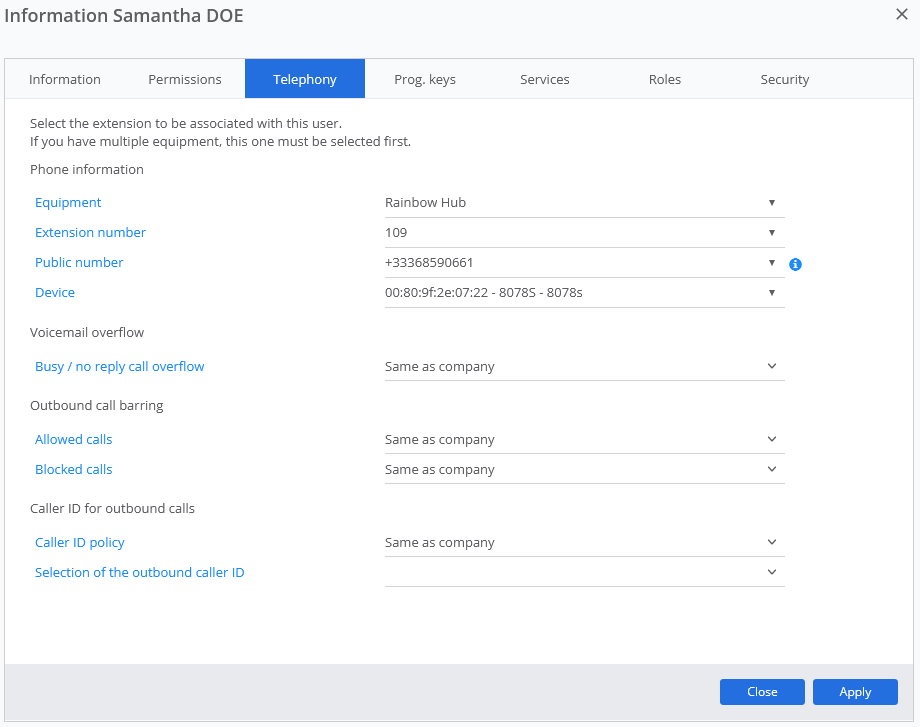Open the Equipment dropdown showing Rainbow Hub
Viewport: 920px width, 727px height.
(x=584, y=202)
